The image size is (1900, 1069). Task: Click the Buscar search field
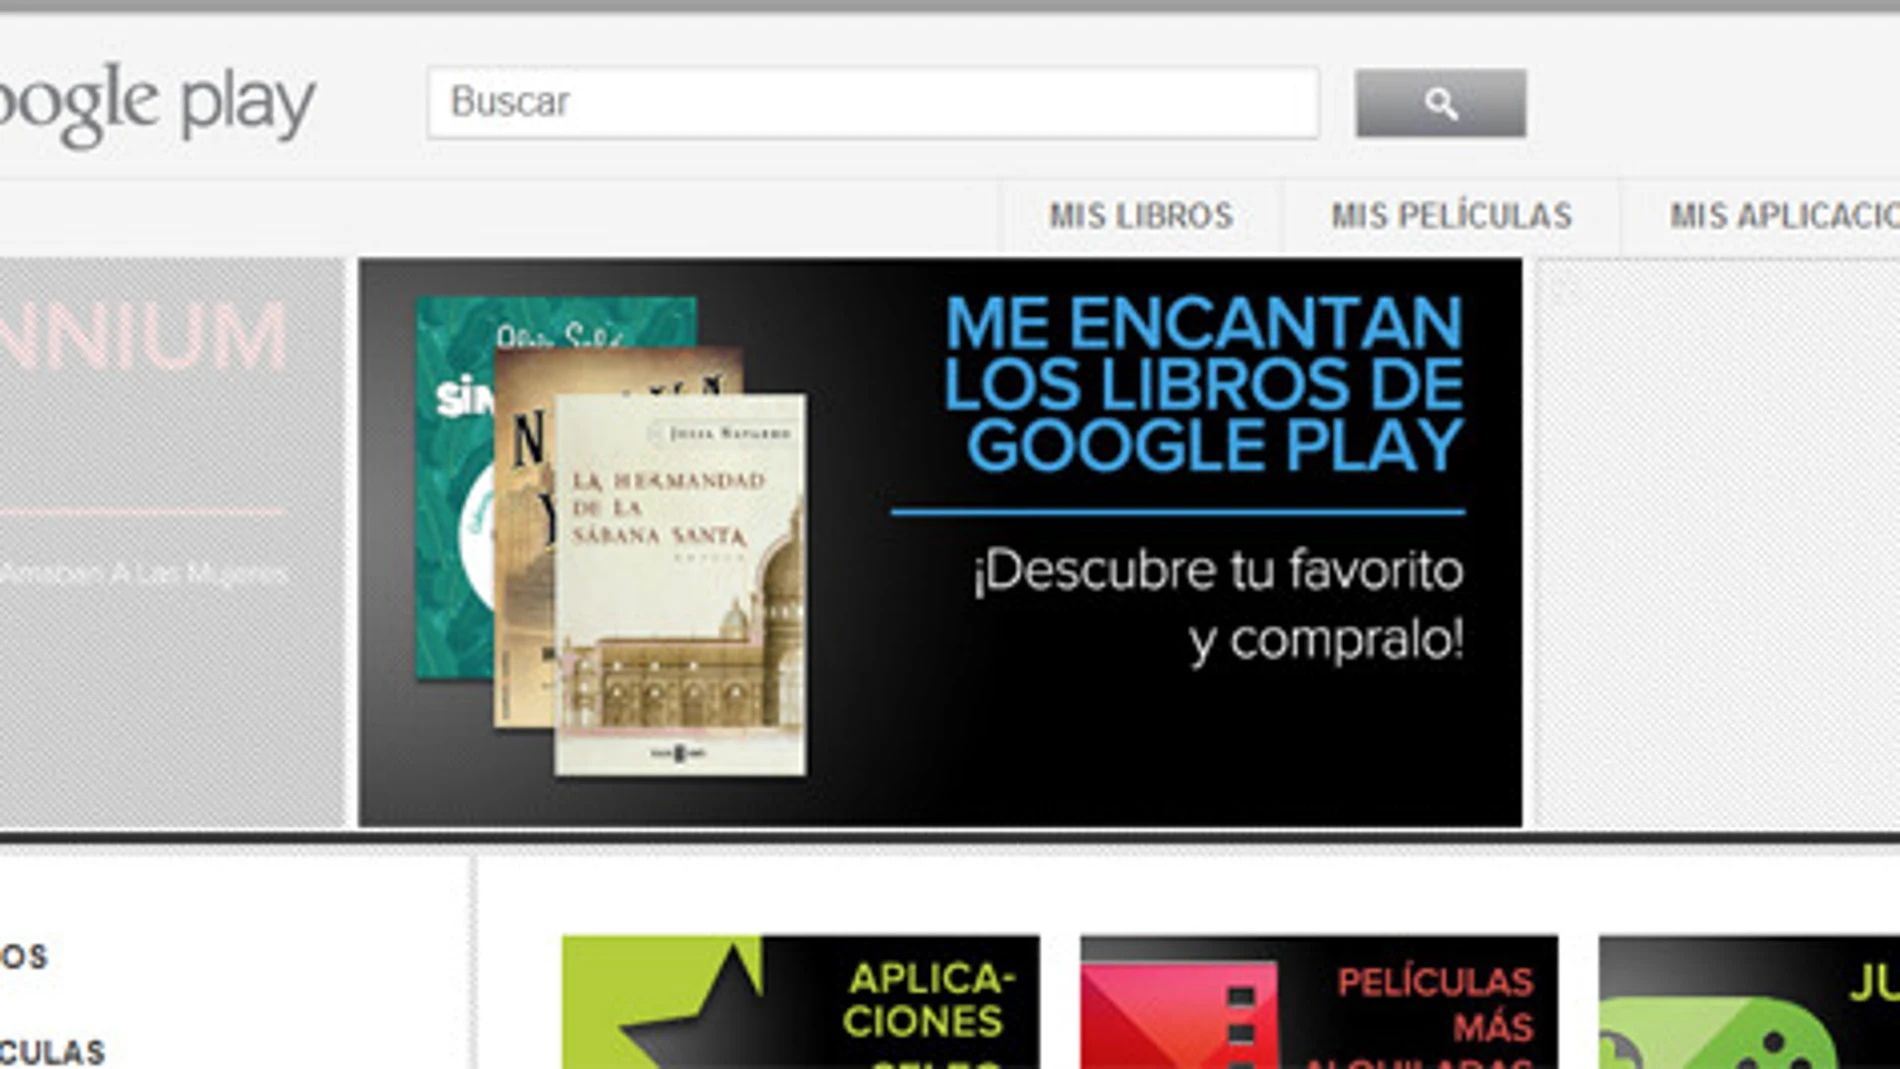[873, 102]
